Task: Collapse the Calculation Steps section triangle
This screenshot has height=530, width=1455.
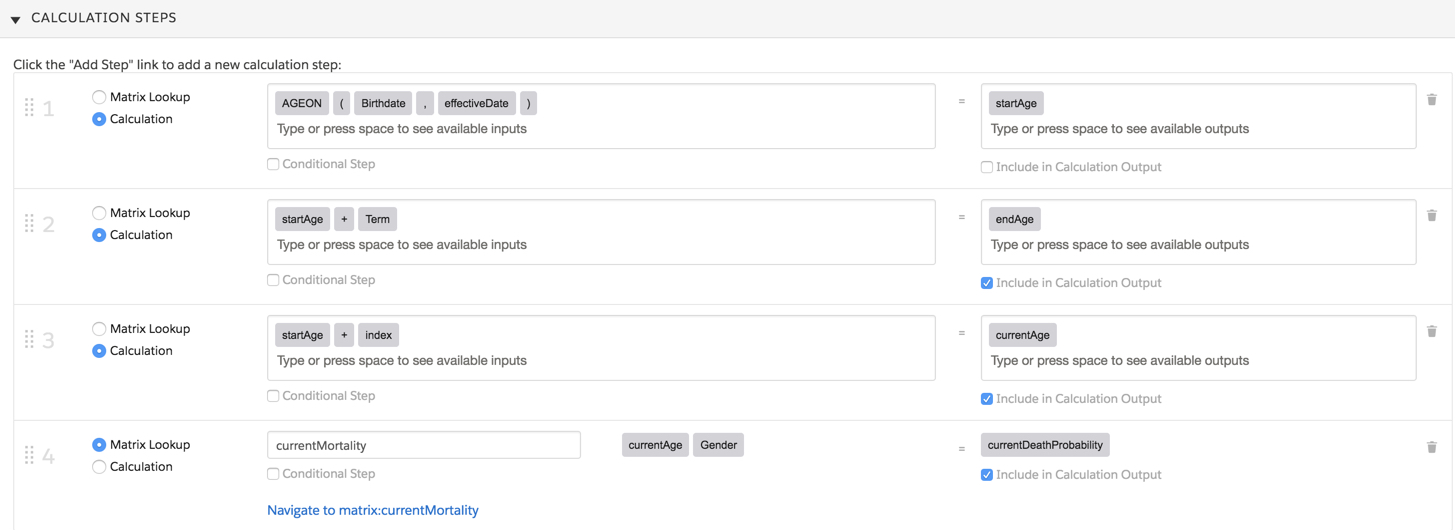Action: click(16, 19)
